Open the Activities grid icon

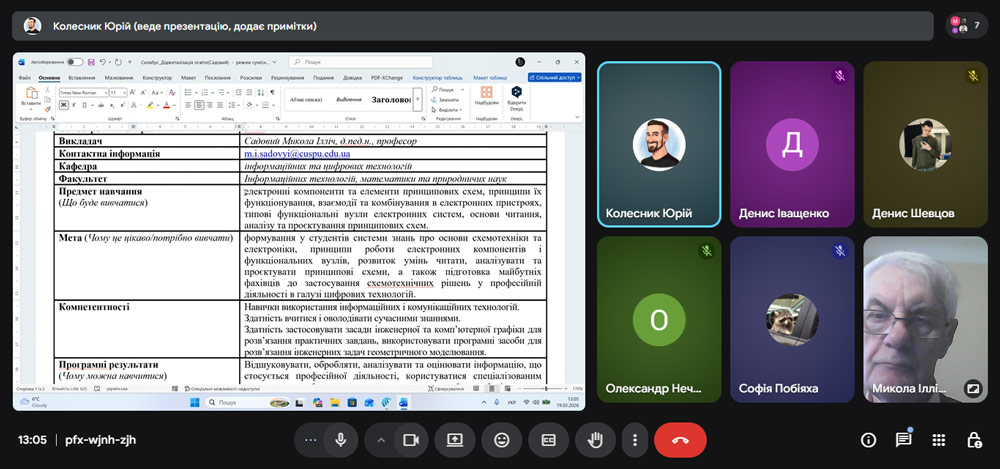tap(938, 440)
